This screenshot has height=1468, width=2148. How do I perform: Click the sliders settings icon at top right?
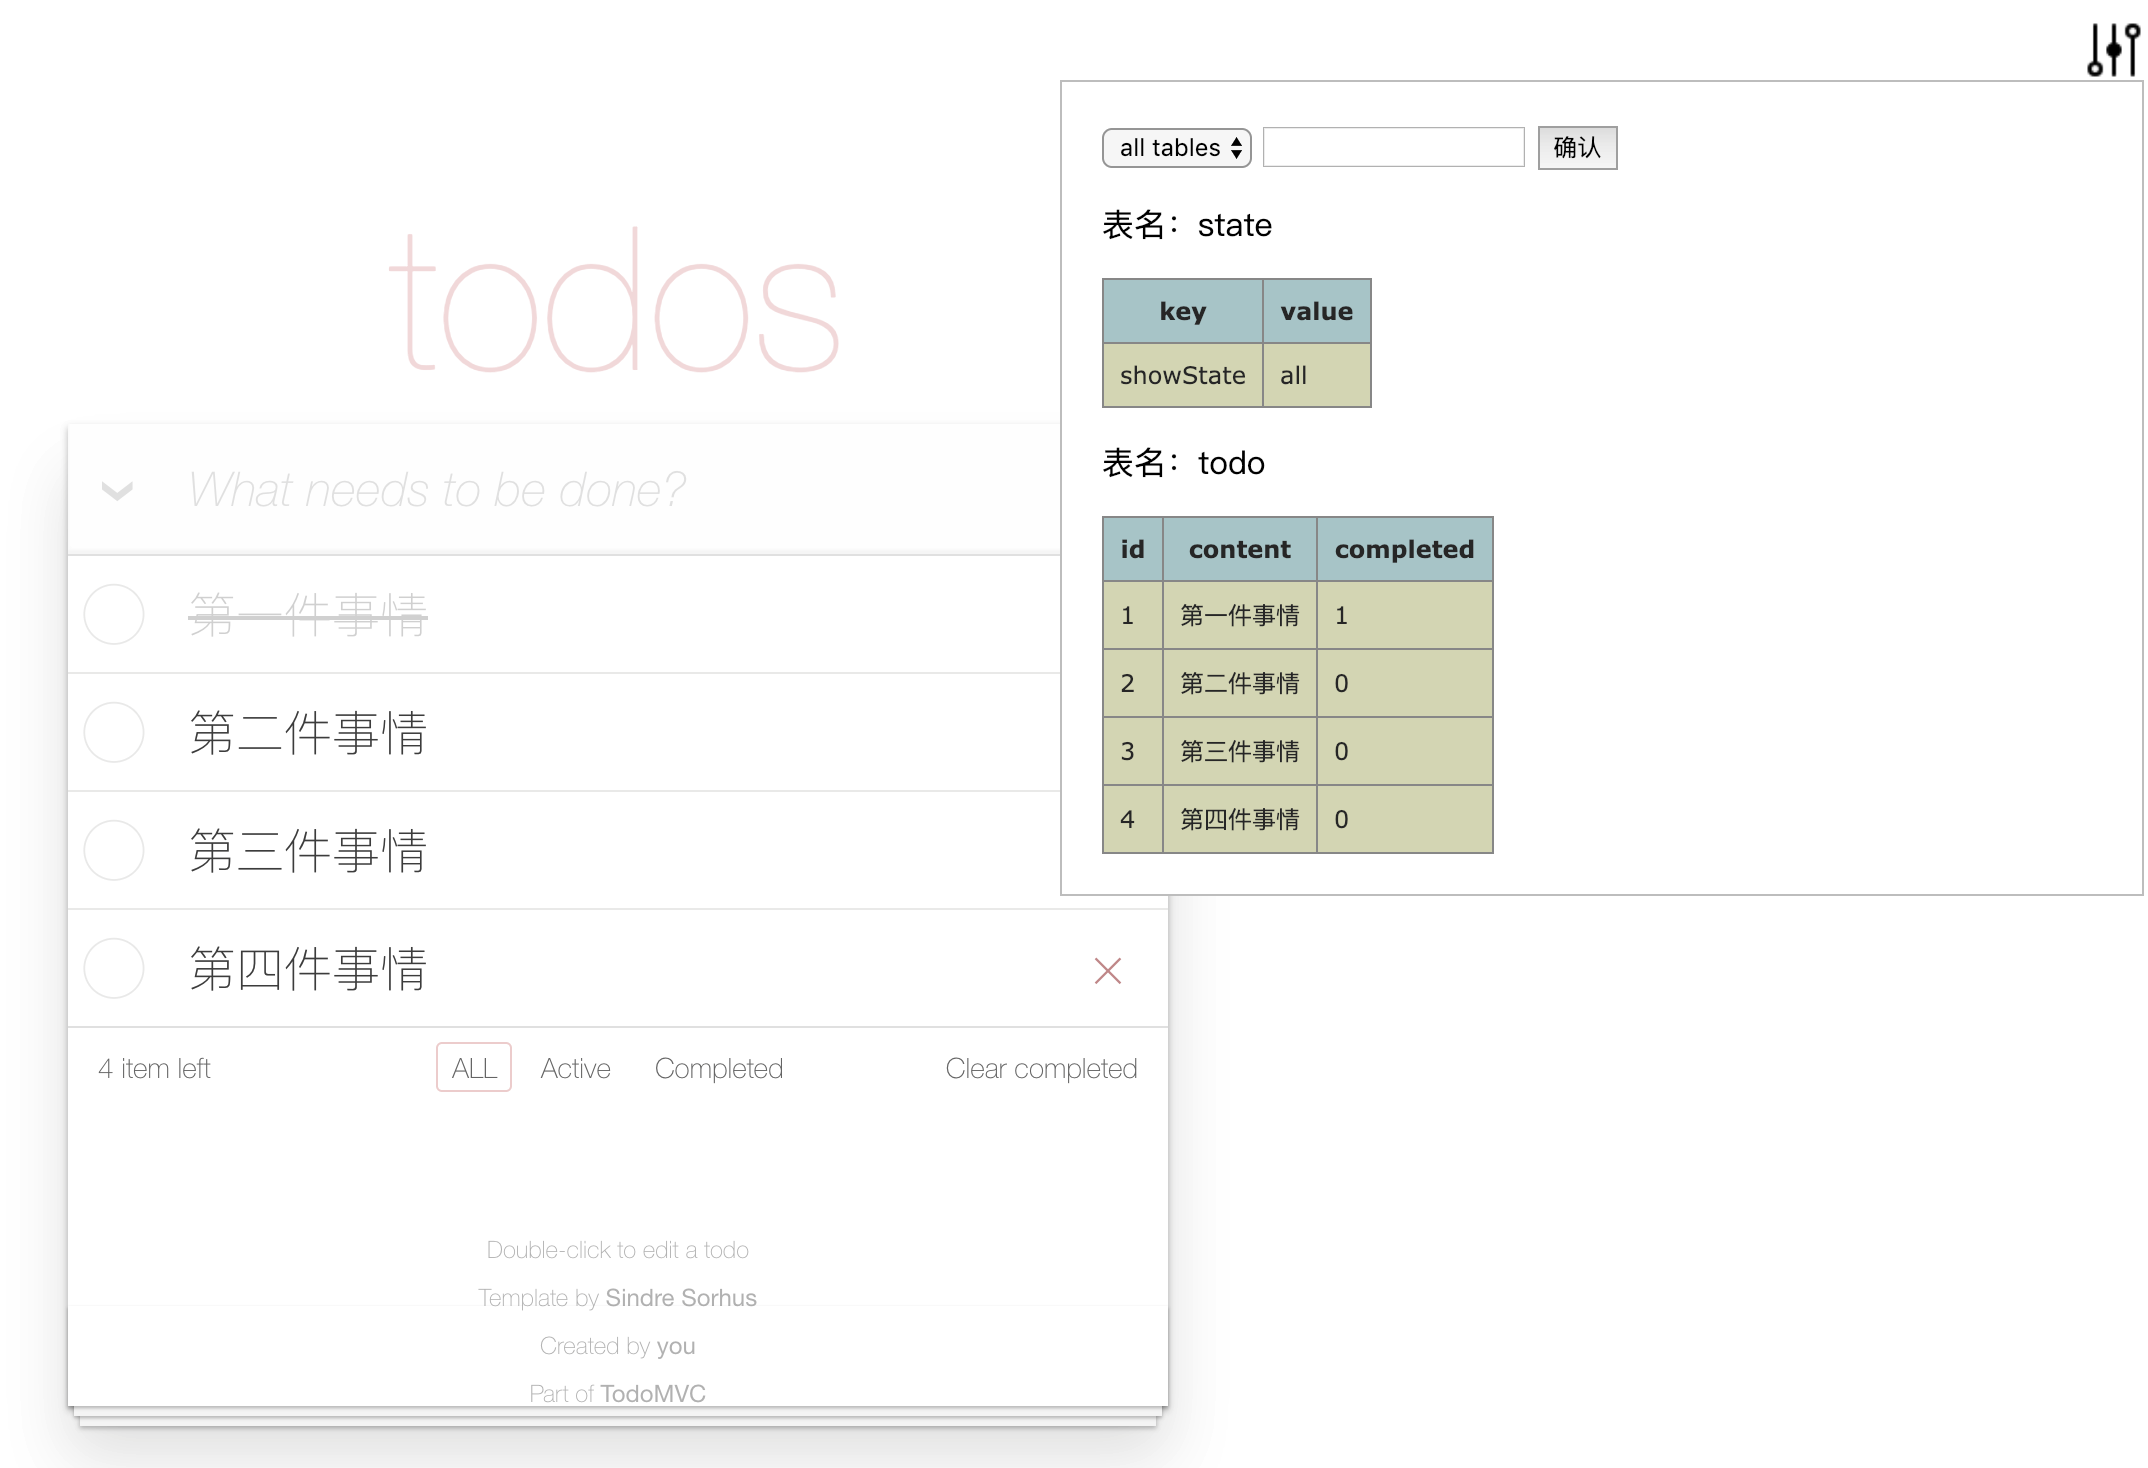click(x=2112, y=49)
